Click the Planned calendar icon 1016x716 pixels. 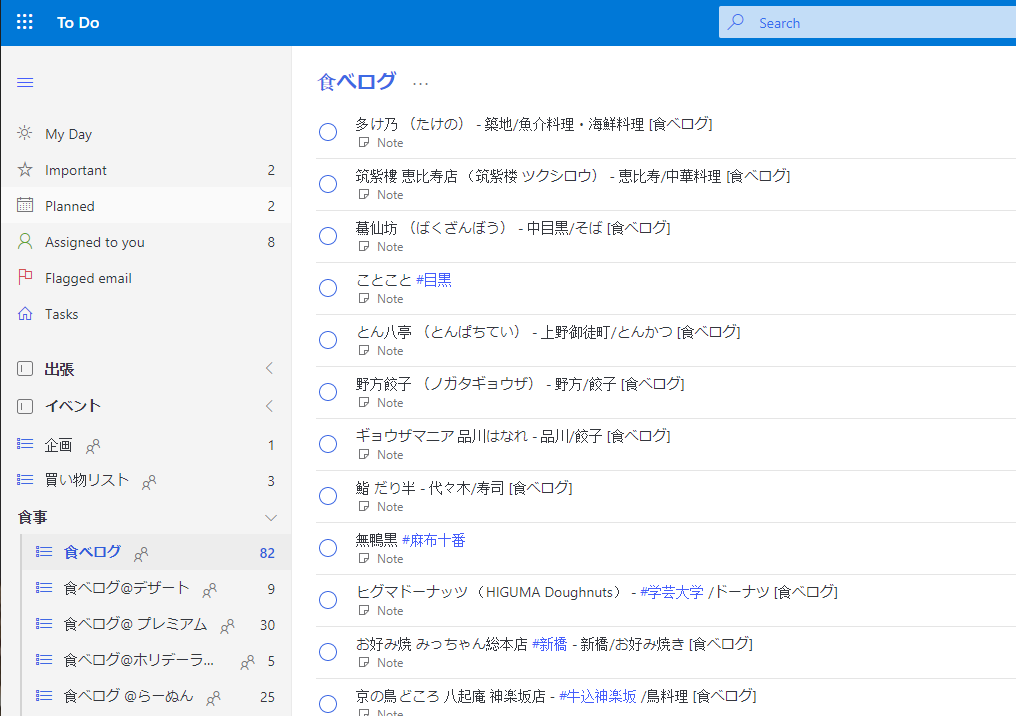coord(25,205)
